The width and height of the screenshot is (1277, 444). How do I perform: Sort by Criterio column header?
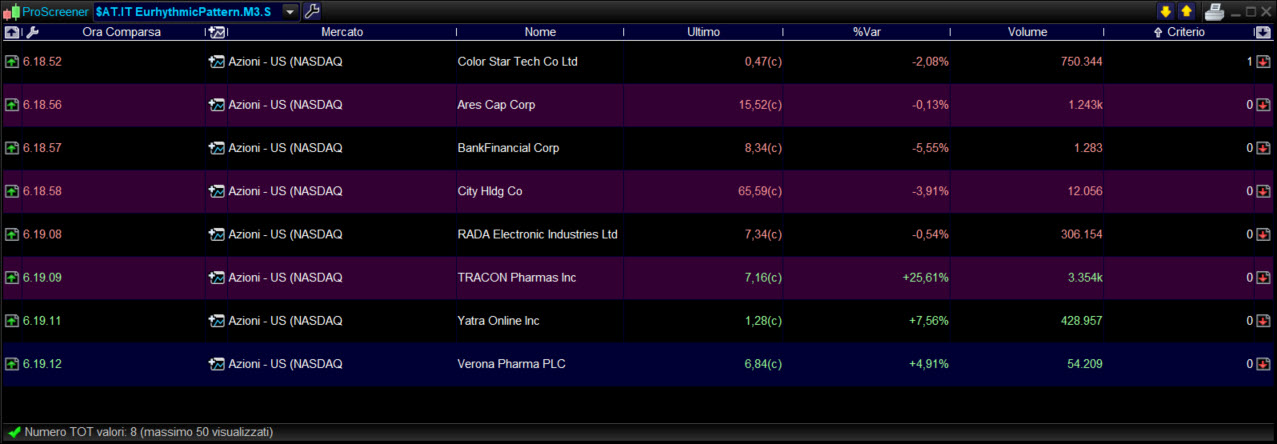[1185, 32]
